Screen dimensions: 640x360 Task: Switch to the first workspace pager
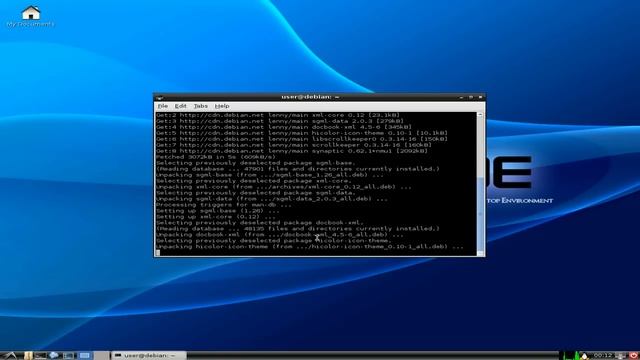[x=85, y=356]
